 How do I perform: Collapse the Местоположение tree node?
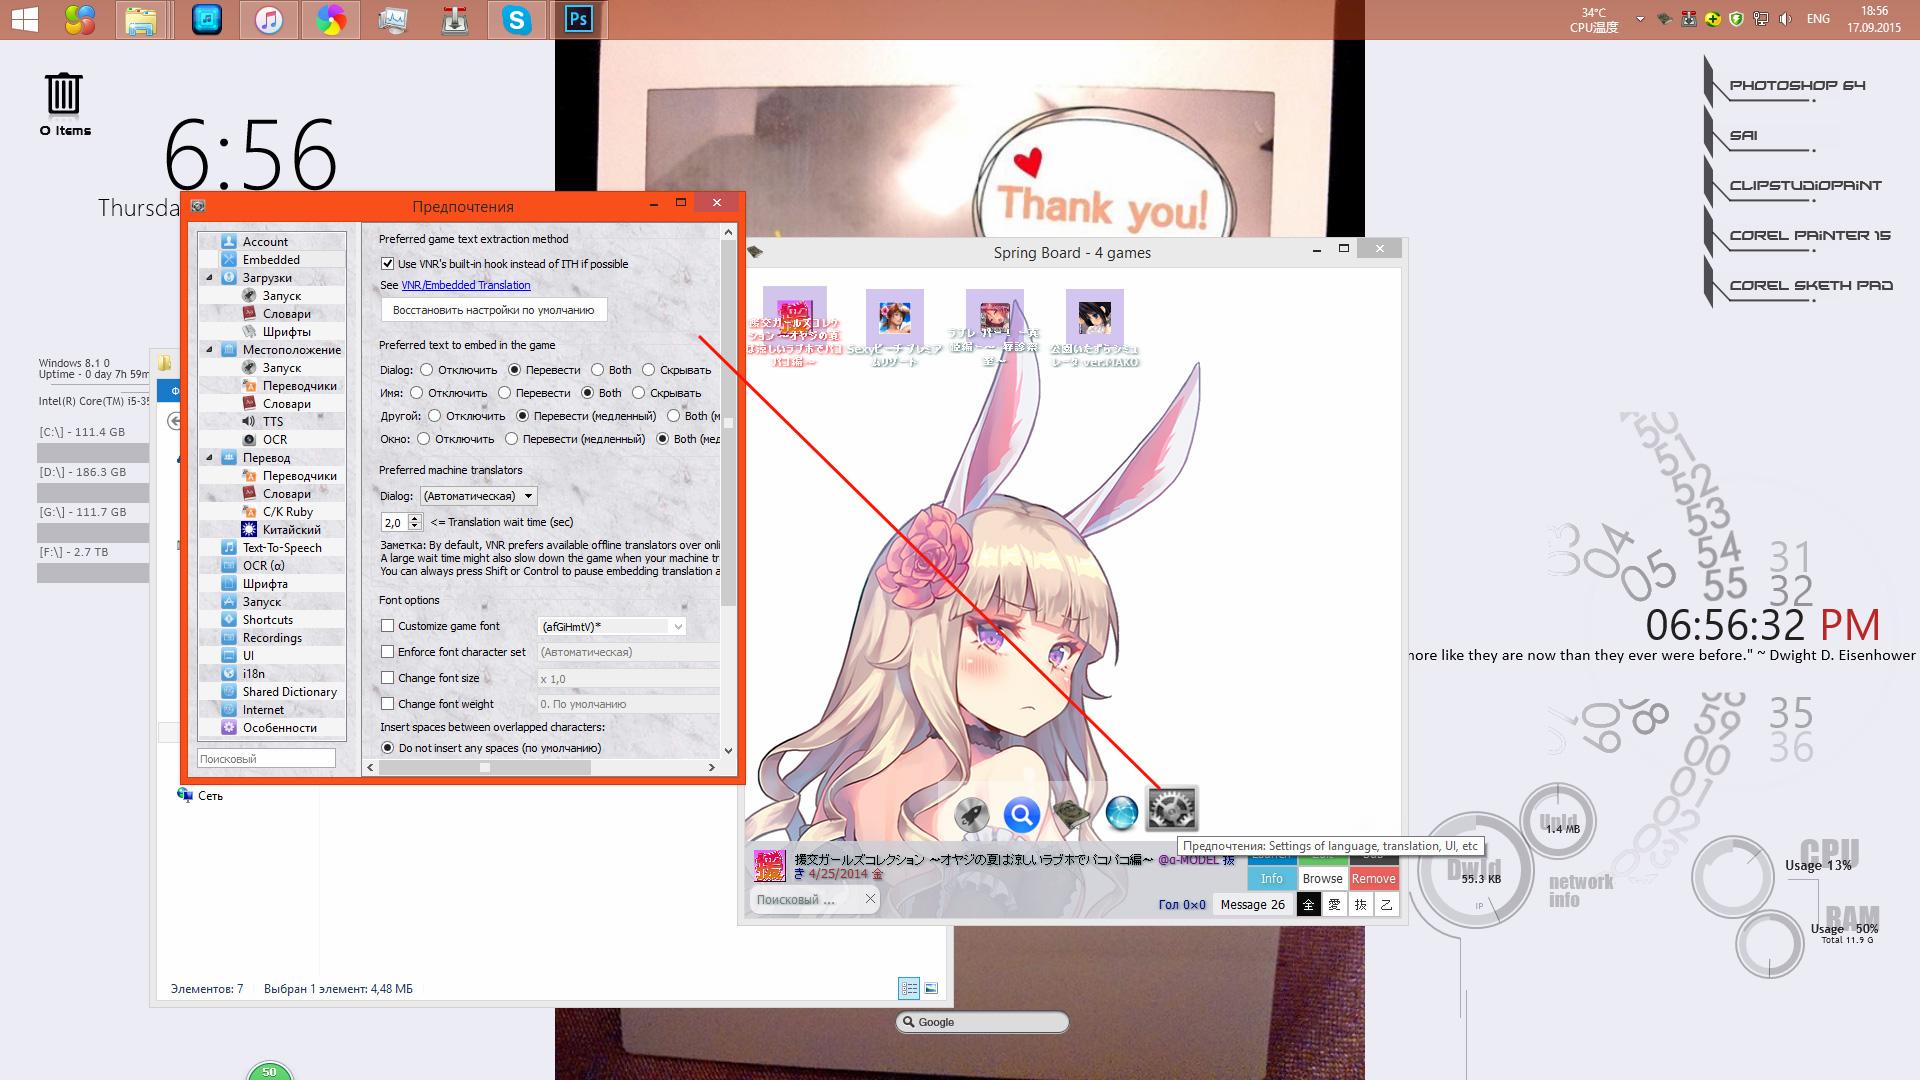point(209,350)
